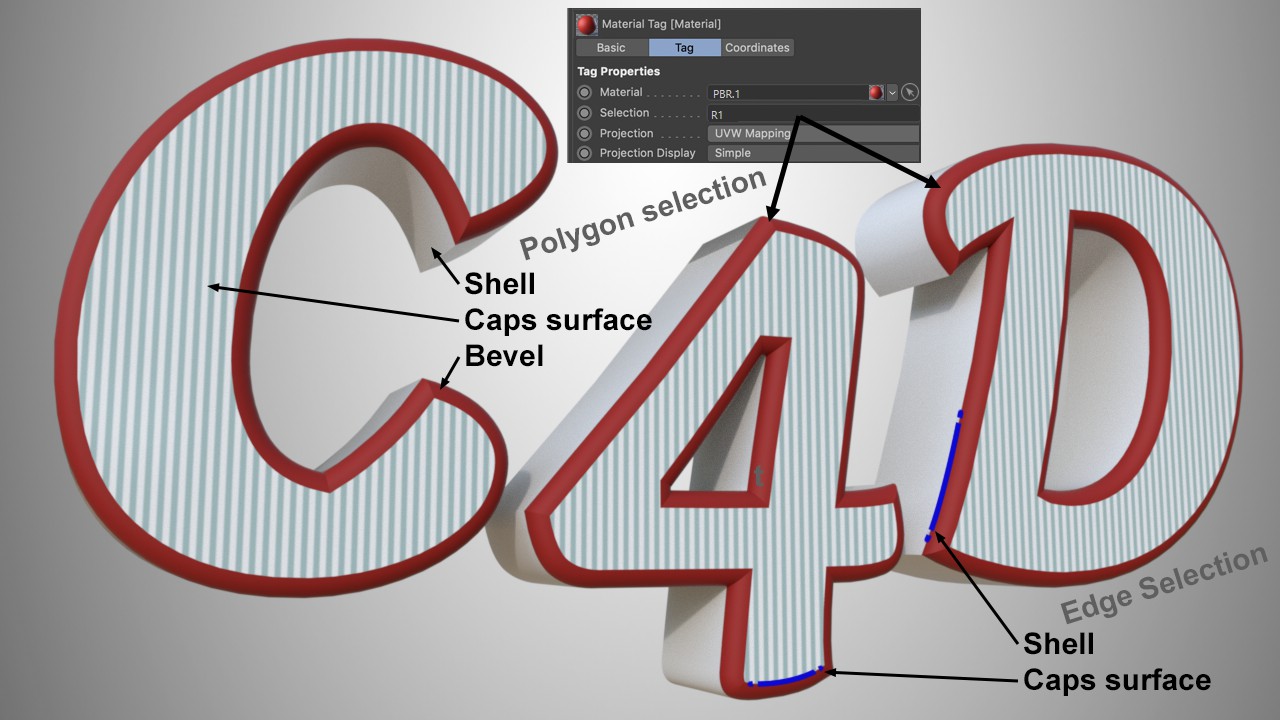Viewport: 1280px width, 720px height.
Task: Click the PBR.1 material link field
Action: pos(787,93)
